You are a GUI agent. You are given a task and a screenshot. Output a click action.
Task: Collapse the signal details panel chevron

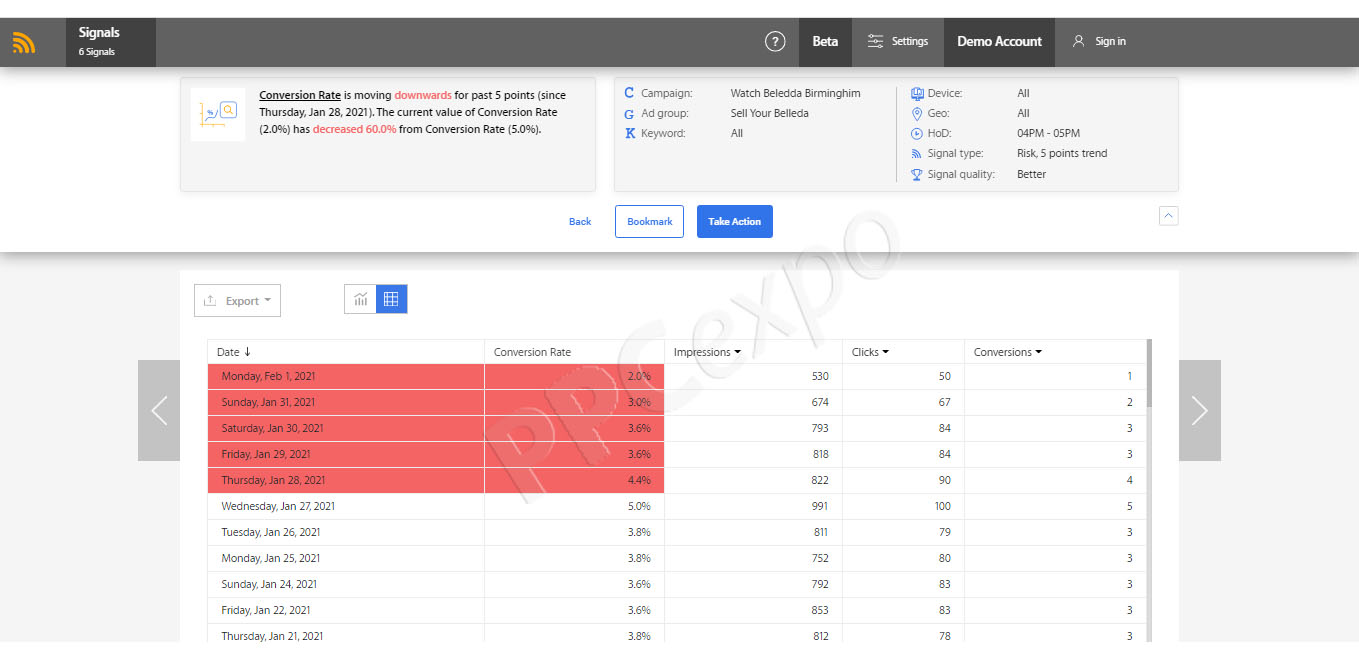1168,215
